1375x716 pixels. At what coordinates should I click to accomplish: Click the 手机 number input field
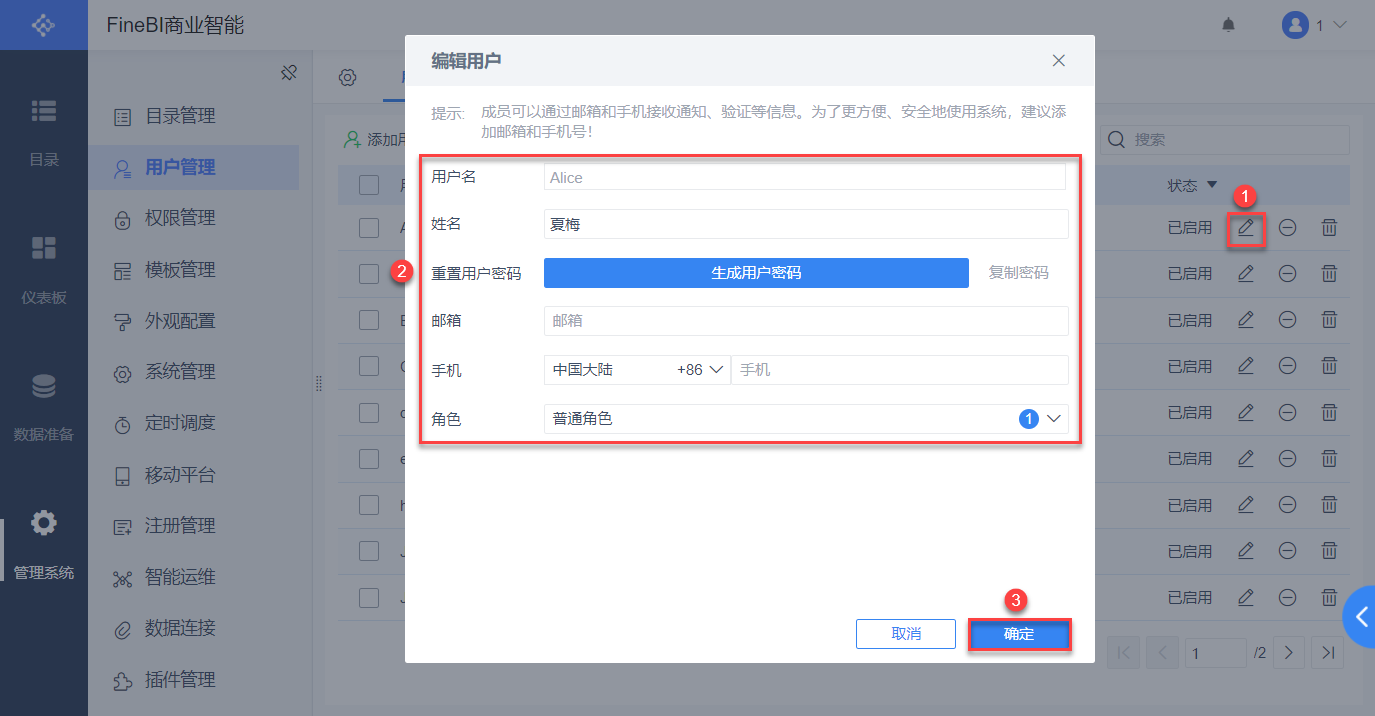(x=900, y=370)
